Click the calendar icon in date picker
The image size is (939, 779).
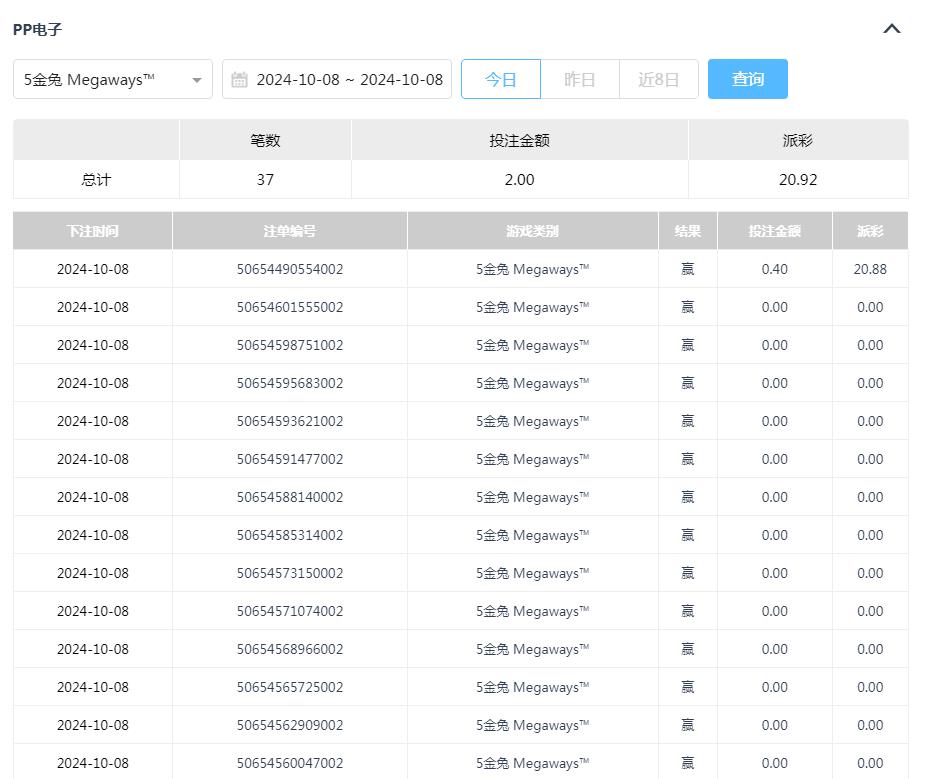(x=240, y=79)
